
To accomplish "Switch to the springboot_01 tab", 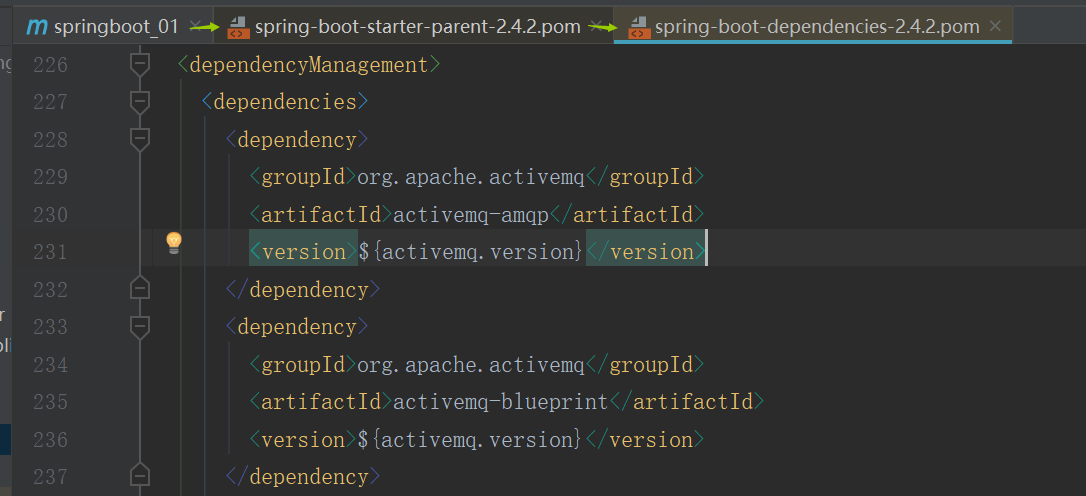I will coord(114,27).
